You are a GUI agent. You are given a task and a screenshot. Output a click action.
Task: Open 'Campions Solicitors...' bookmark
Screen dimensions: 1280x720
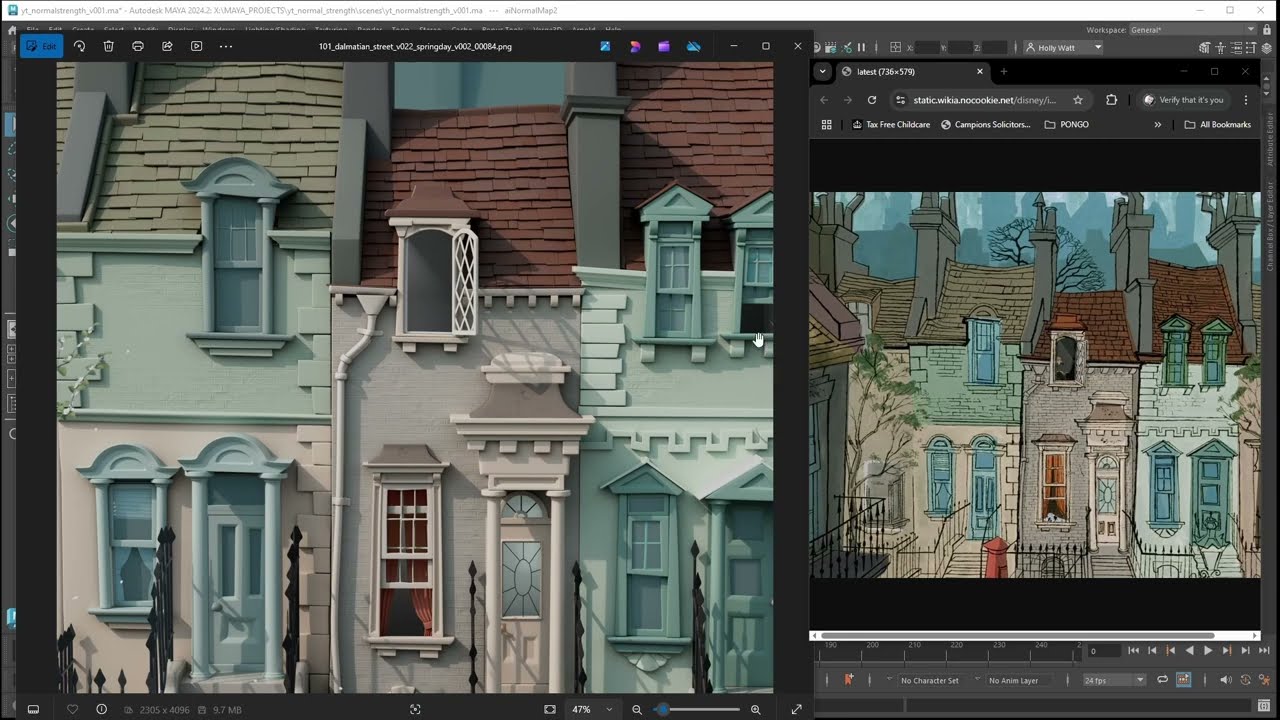point(986,125)
